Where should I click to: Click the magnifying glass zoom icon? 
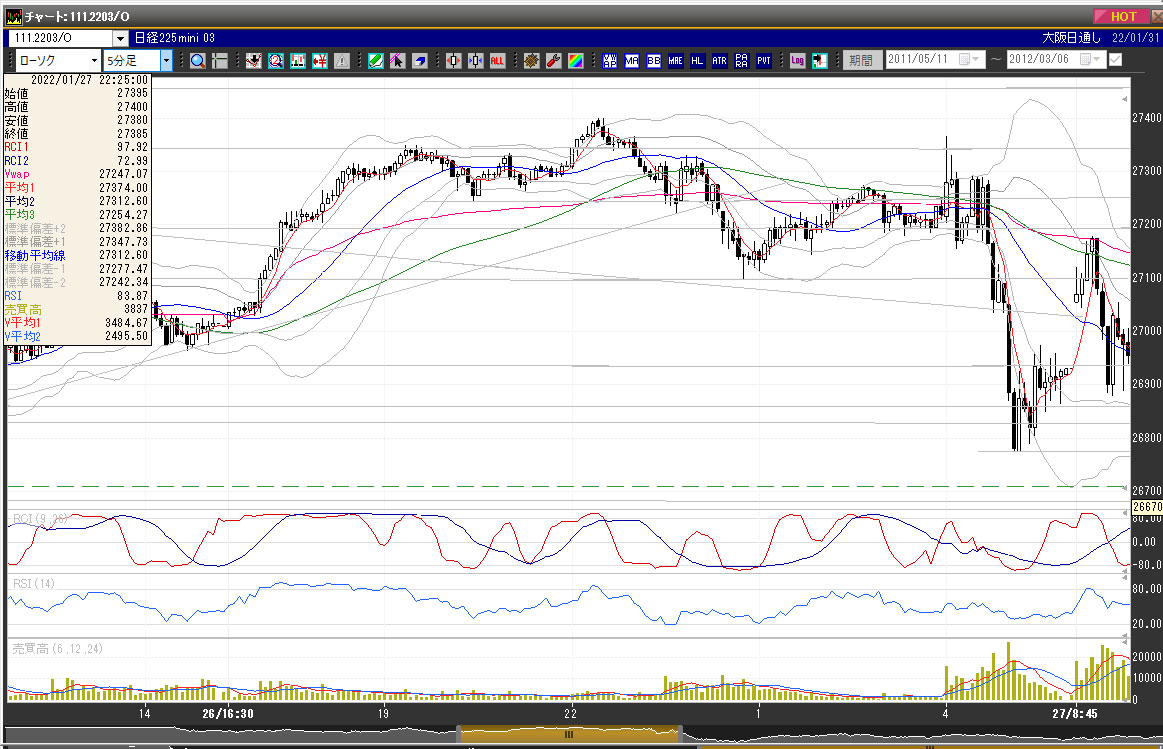tap(198, 60)
